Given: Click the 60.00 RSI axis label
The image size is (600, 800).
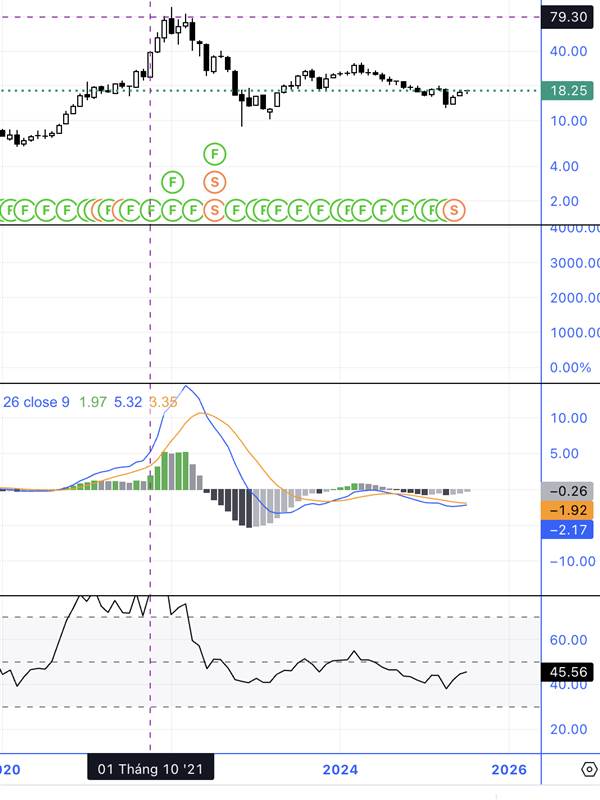Looking at the screenshot, I should click(568, 640).
